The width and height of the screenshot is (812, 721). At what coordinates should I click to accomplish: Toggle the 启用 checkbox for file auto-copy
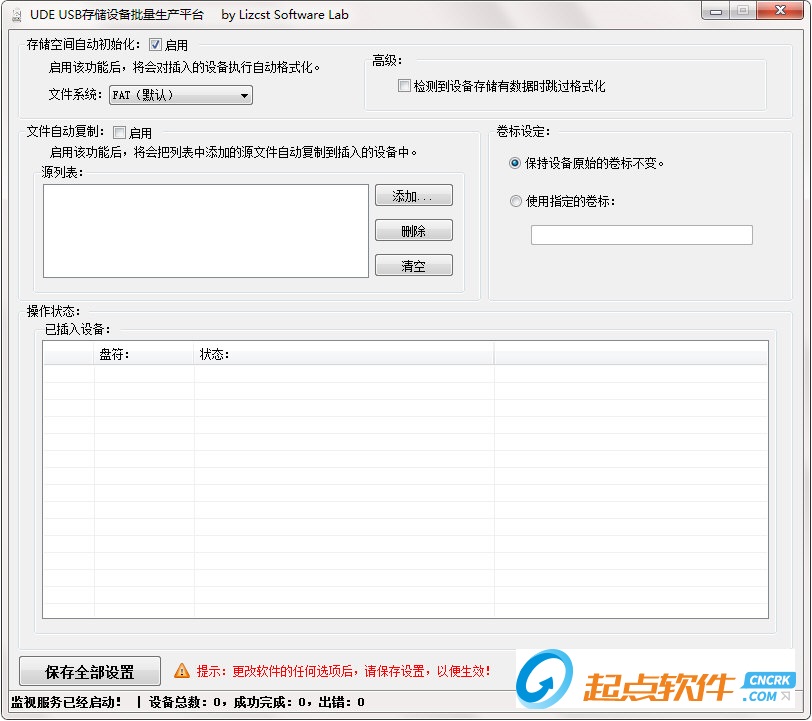pyautogui.click(x=118, y=131)
